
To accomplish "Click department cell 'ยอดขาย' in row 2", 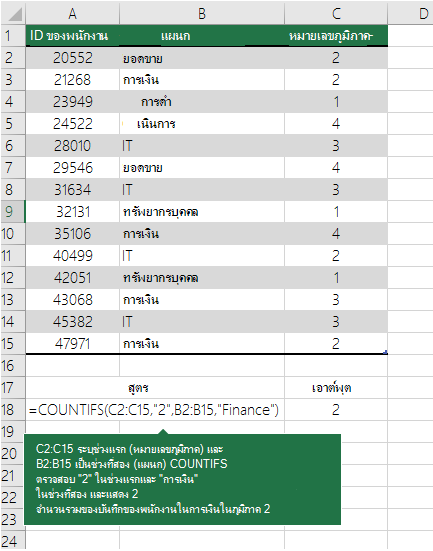I will pyautogui.click(x=202, y=58).
